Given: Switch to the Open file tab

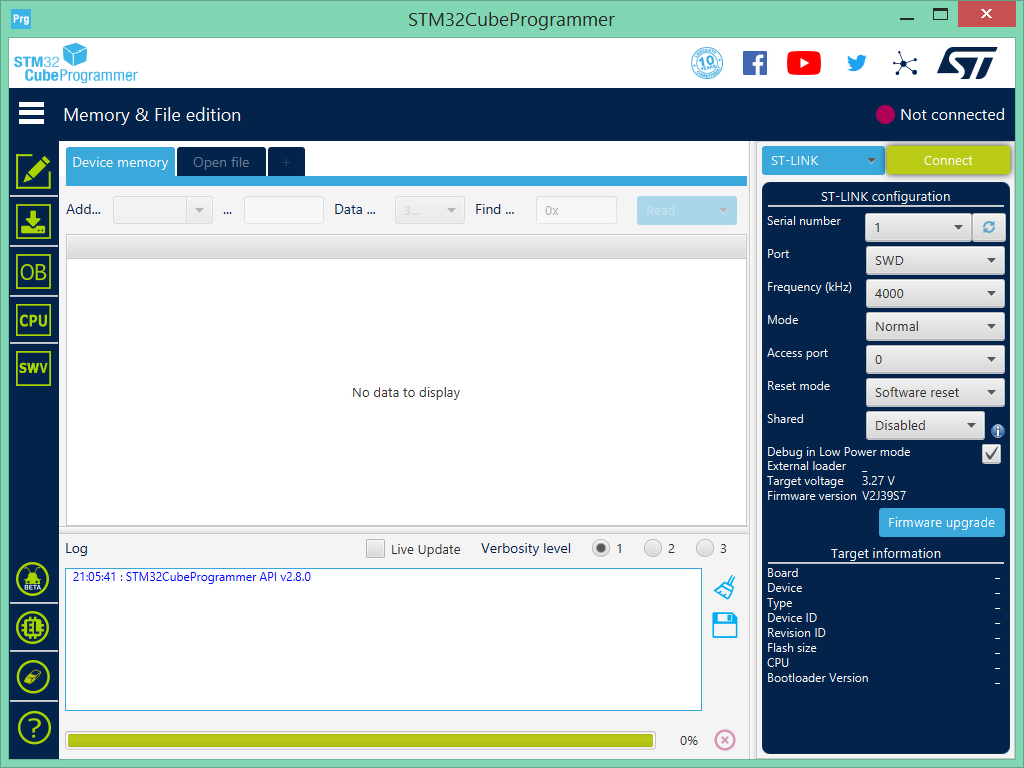Looking at the screenshot, I should pyautogui.click(x=221, y=162).
